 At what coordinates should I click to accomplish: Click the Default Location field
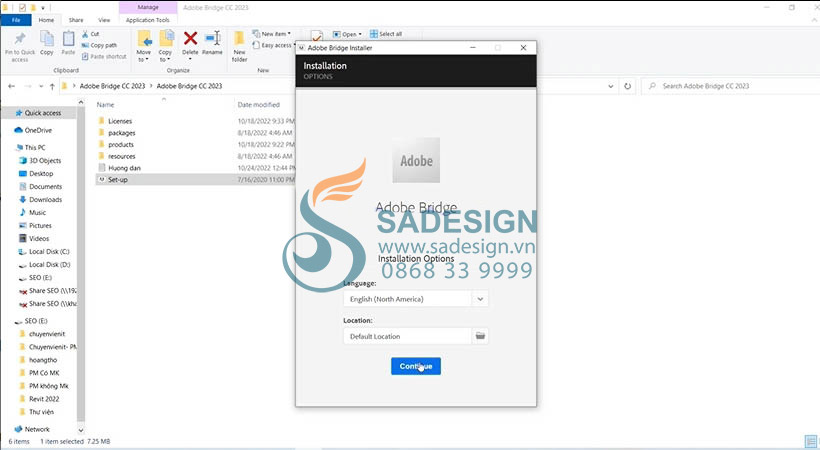click(407, 336)
